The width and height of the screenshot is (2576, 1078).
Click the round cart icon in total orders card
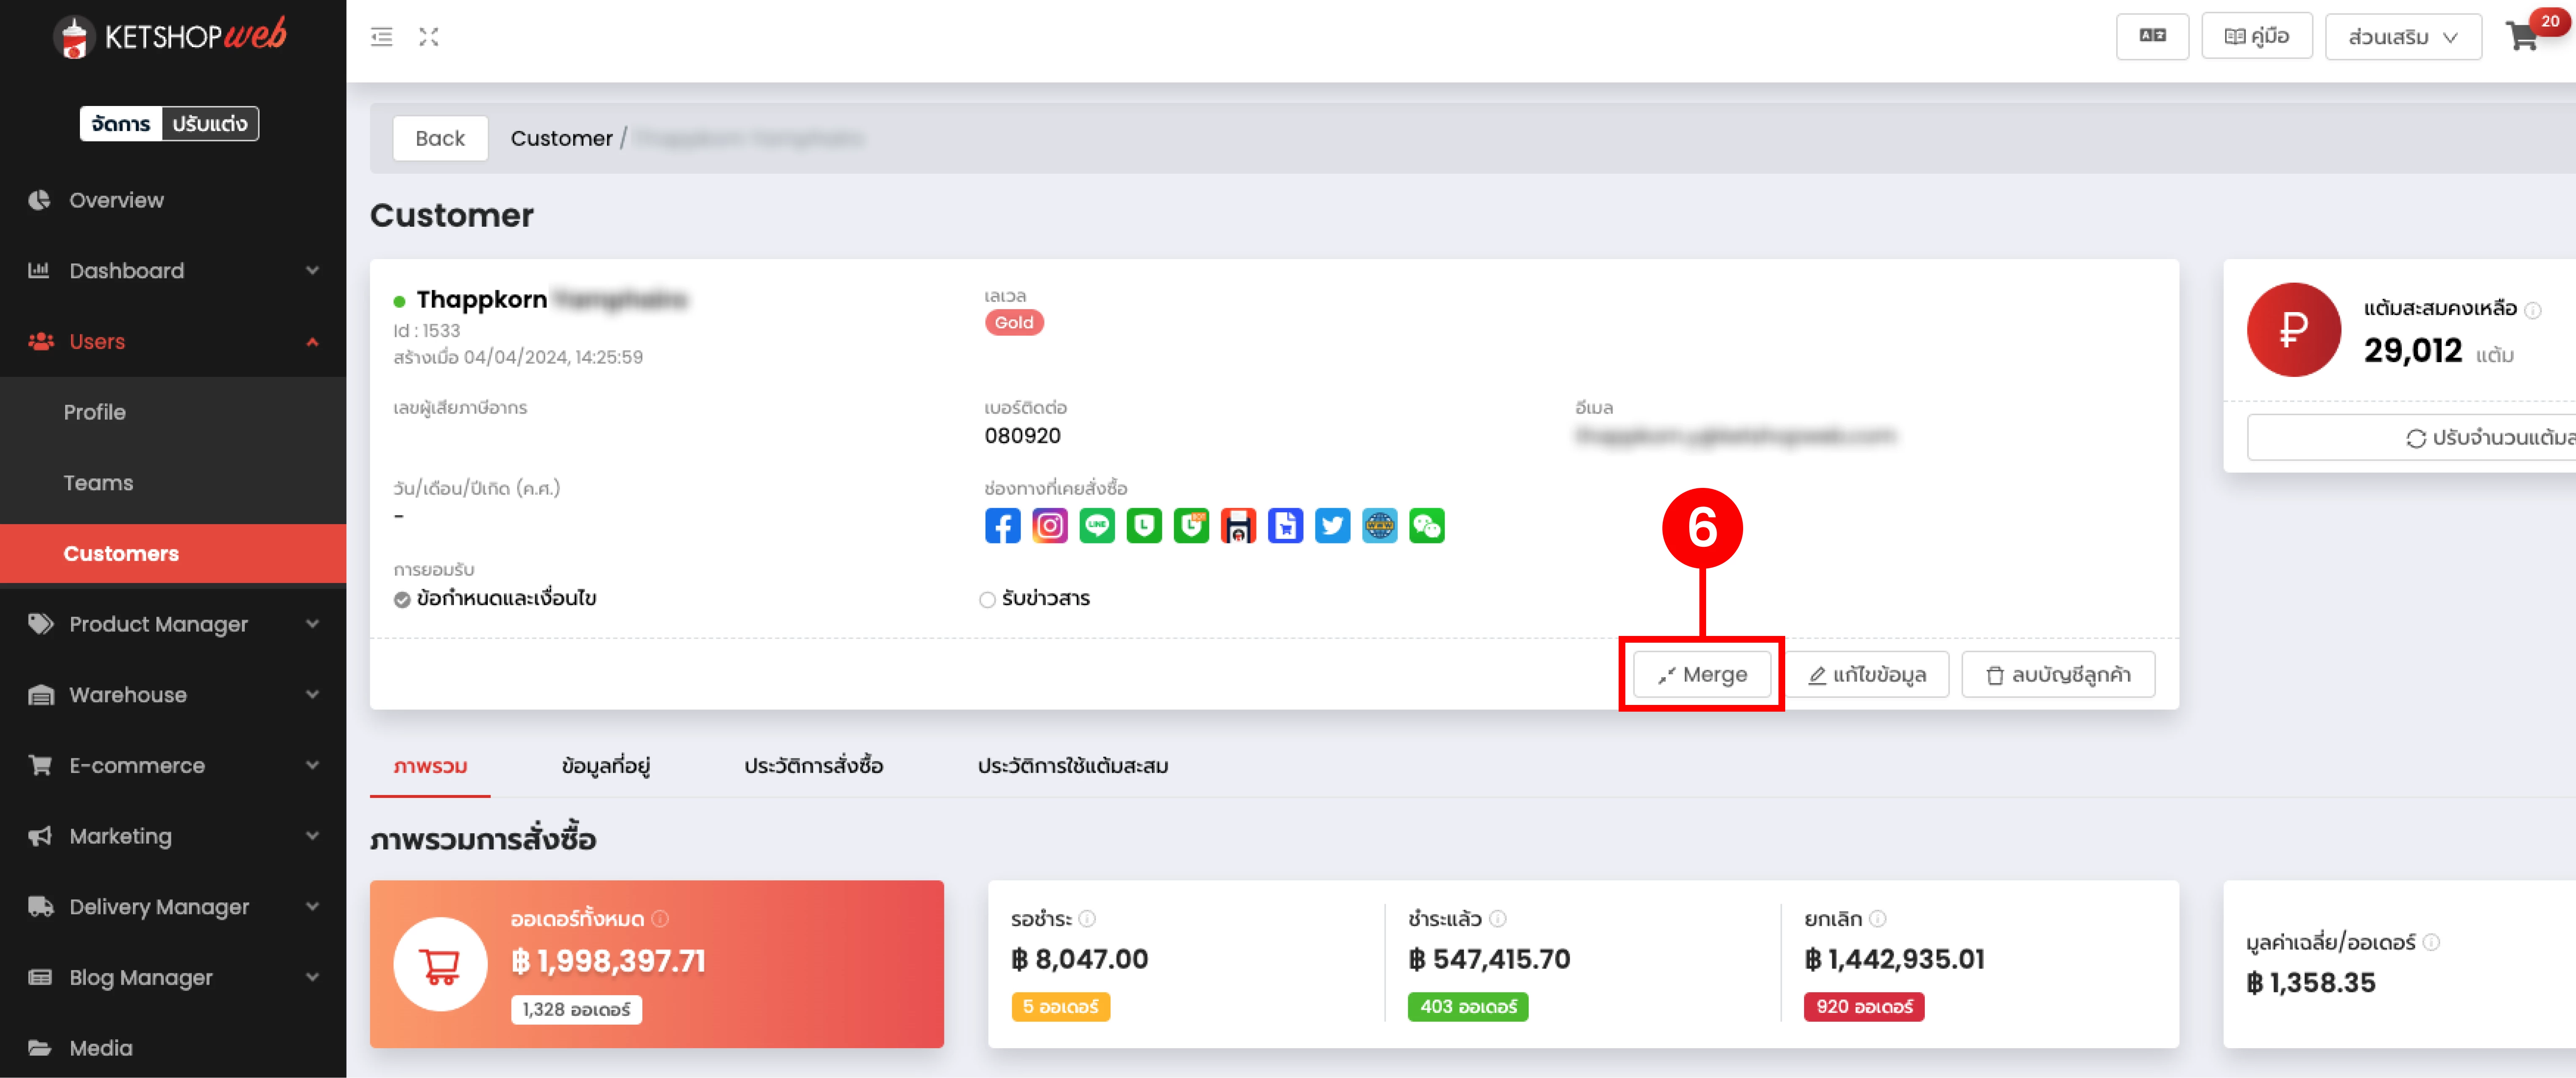[440, 964]
